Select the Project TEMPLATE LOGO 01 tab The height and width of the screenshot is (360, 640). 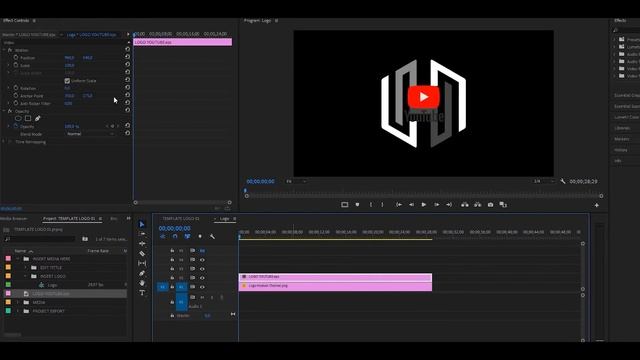point(69,219)
